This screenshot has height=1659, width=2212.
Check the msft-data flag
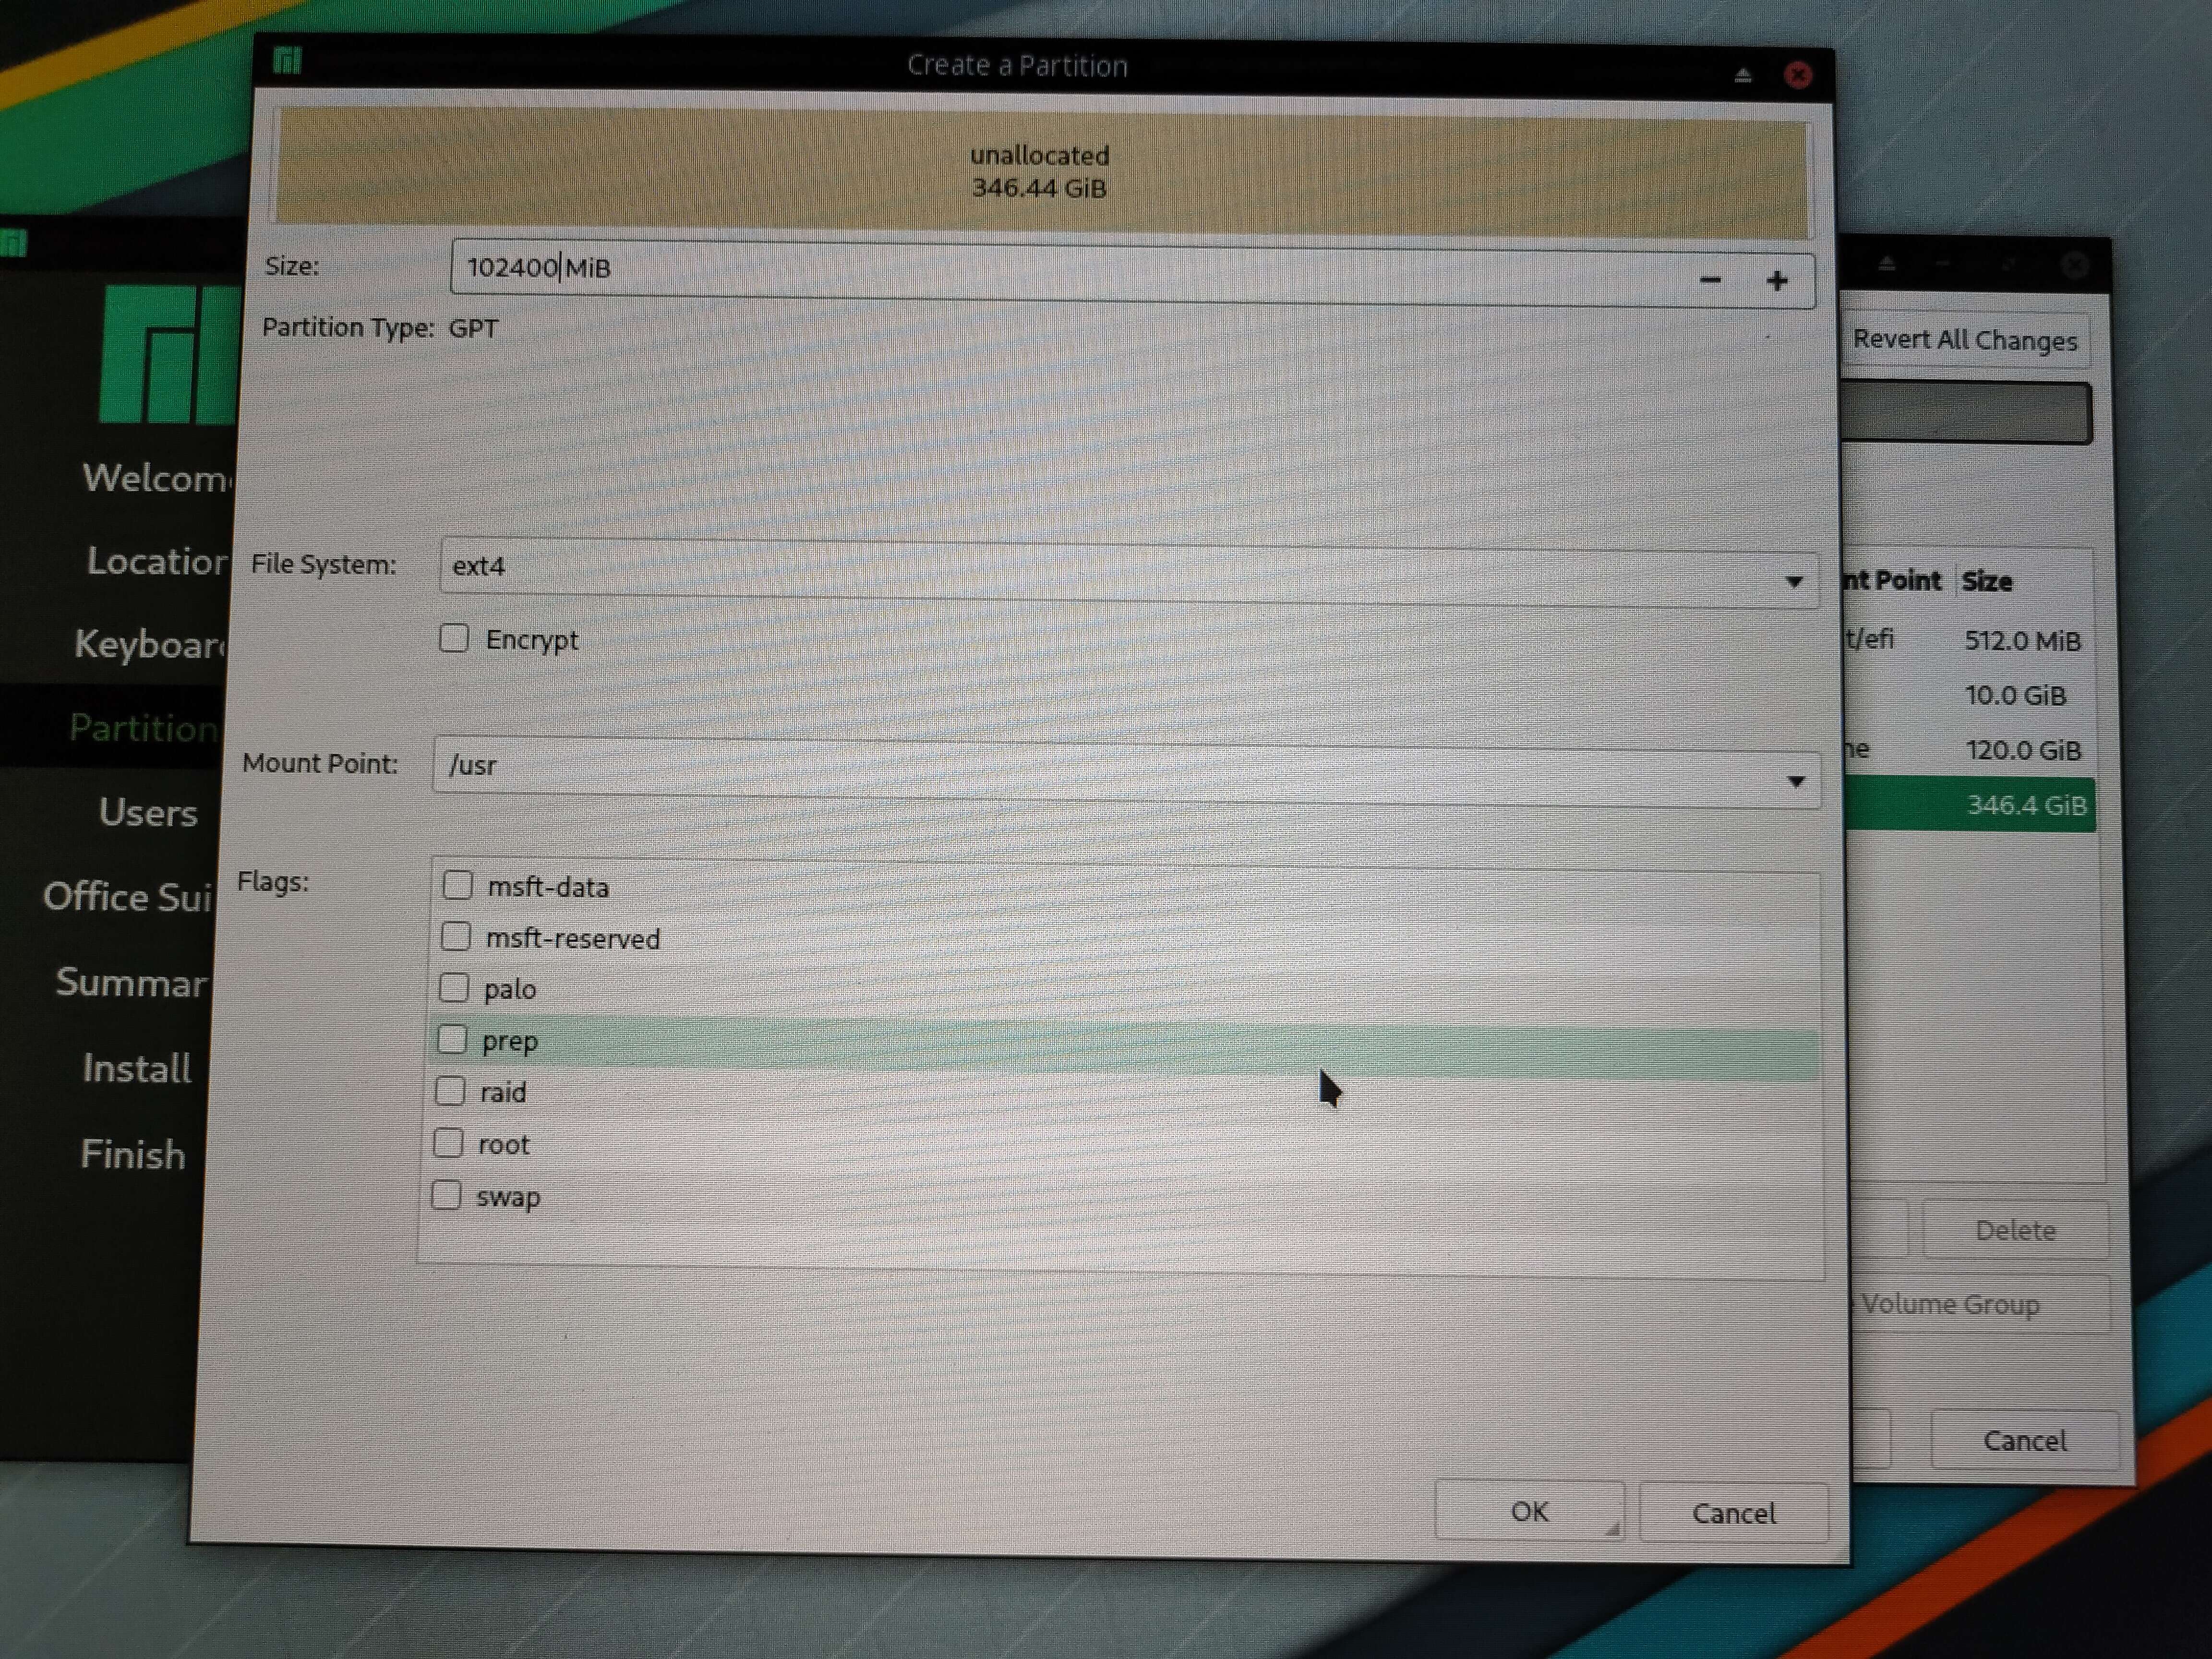[x=458, y=885]
